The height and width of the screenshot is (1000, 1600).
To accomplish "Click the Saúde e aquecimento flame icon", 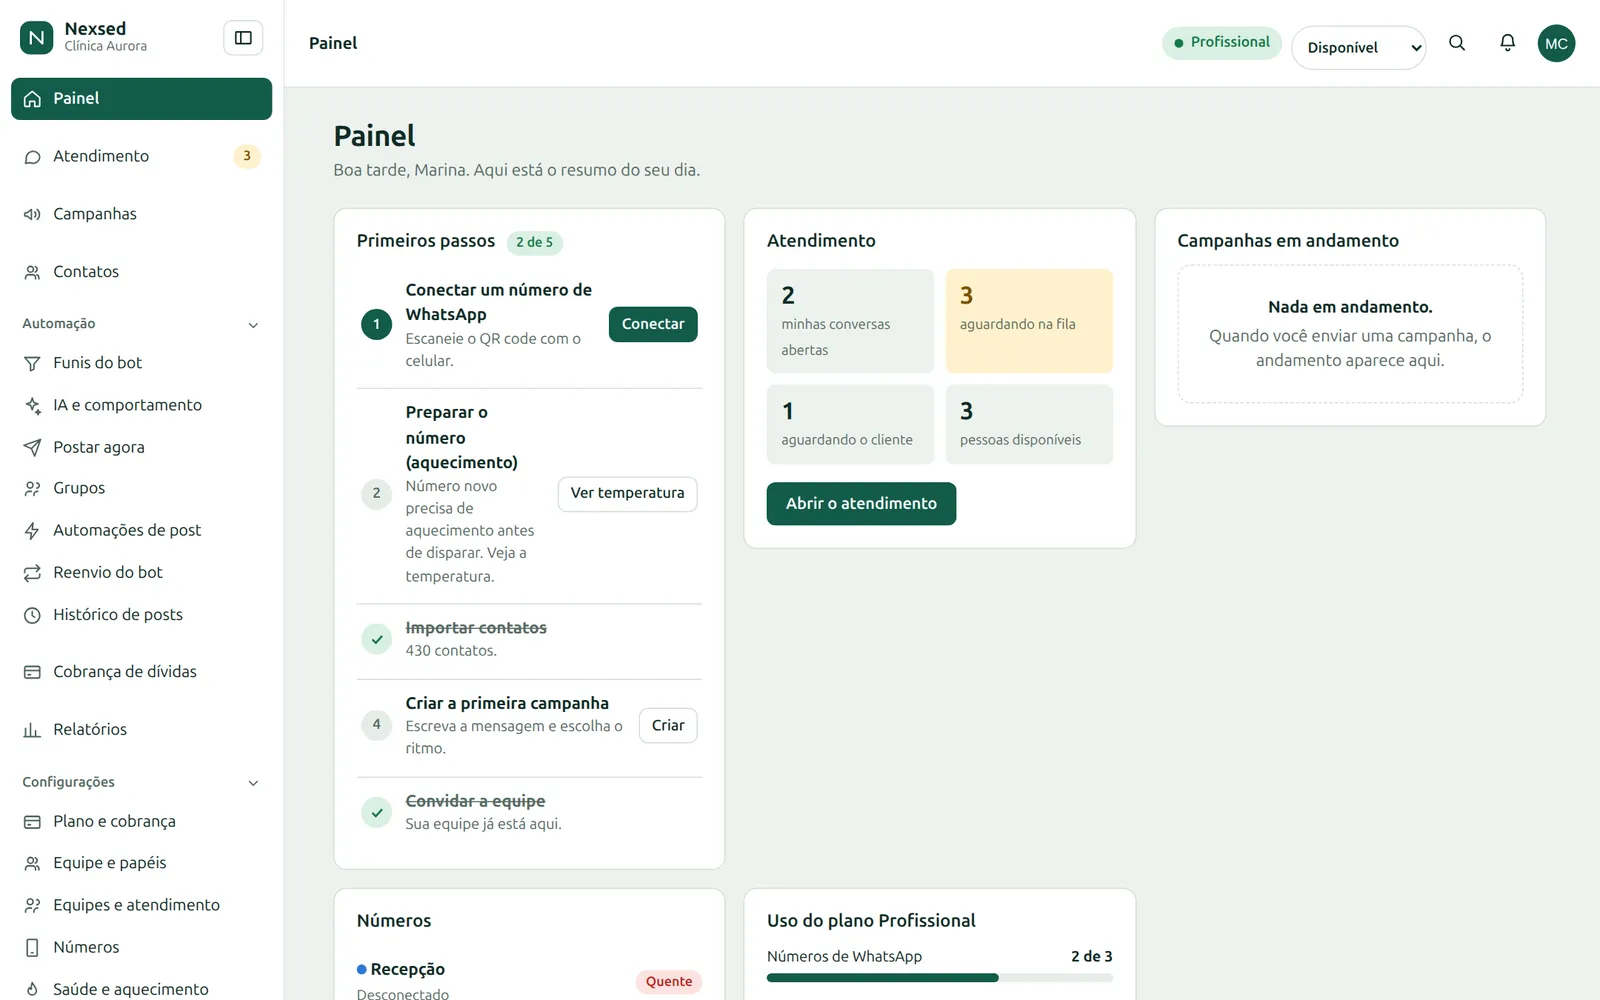I will (x=32, y=989).
